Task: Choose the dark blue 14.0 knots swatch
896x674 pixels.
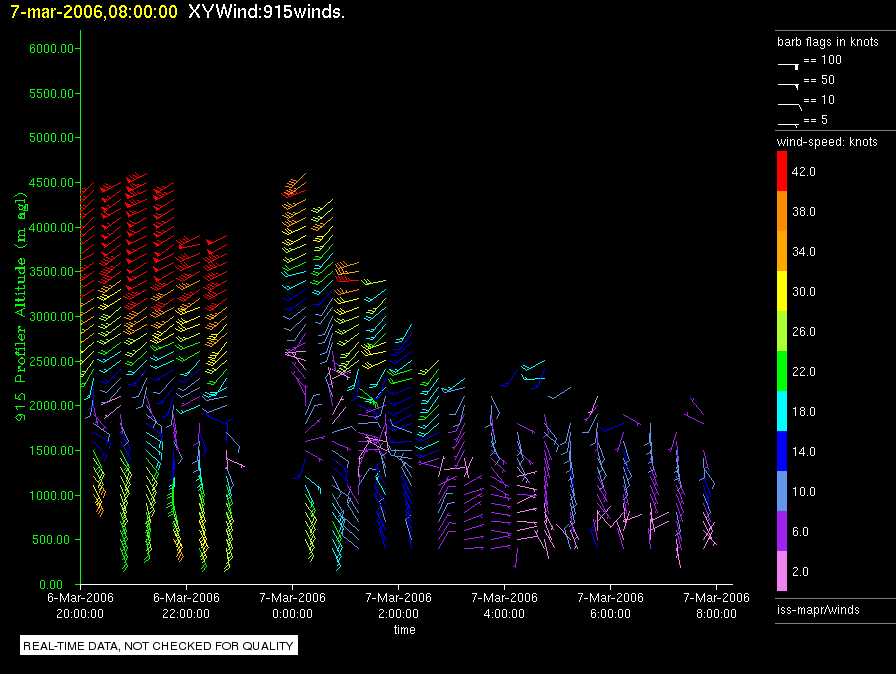Action: (x=782, y=451)
